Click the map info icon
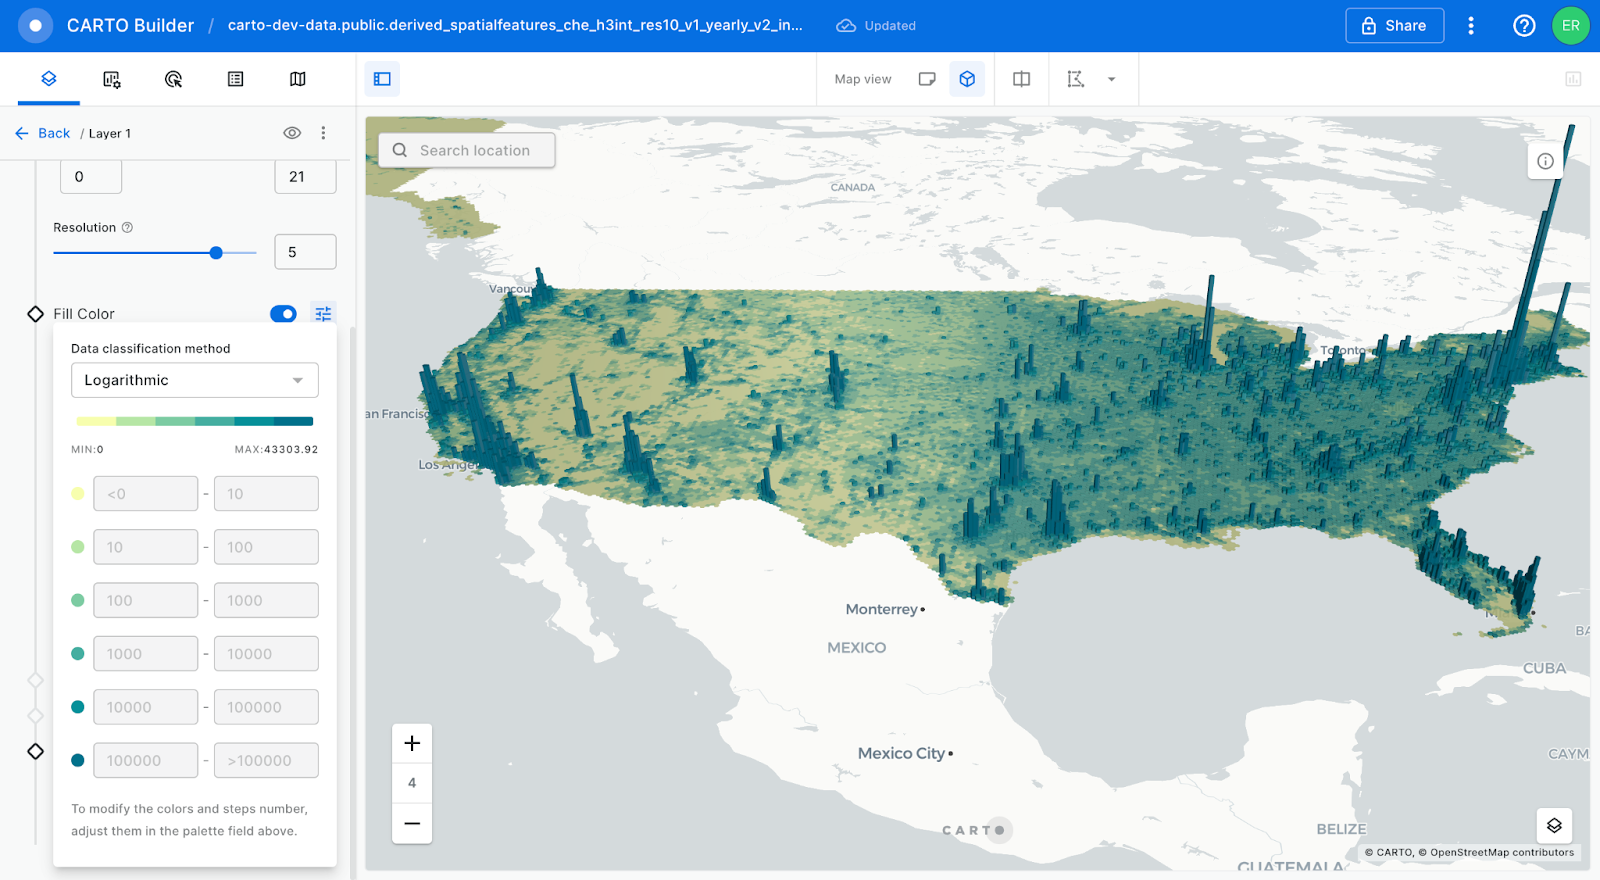This screenshot has height=880, width=1600. 1545,161
